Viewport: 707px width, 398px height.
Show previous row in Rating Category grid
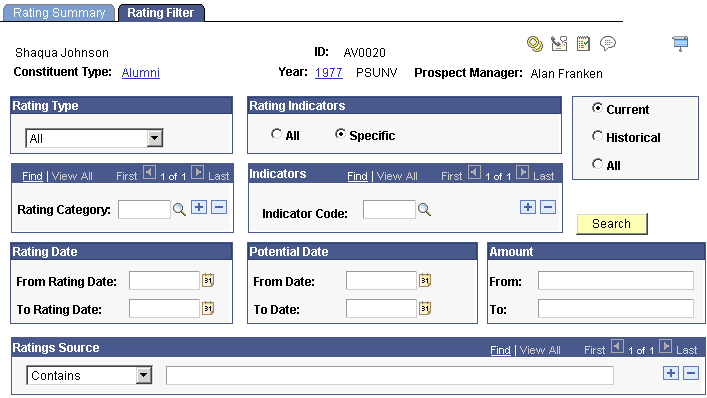point(149,173)
